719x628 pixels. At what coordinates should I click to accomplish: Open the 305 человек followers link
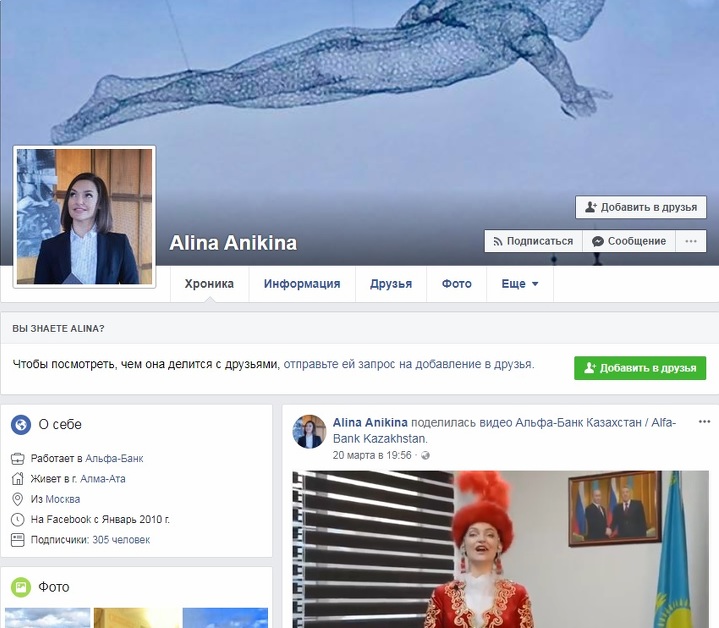click(121, 540)
